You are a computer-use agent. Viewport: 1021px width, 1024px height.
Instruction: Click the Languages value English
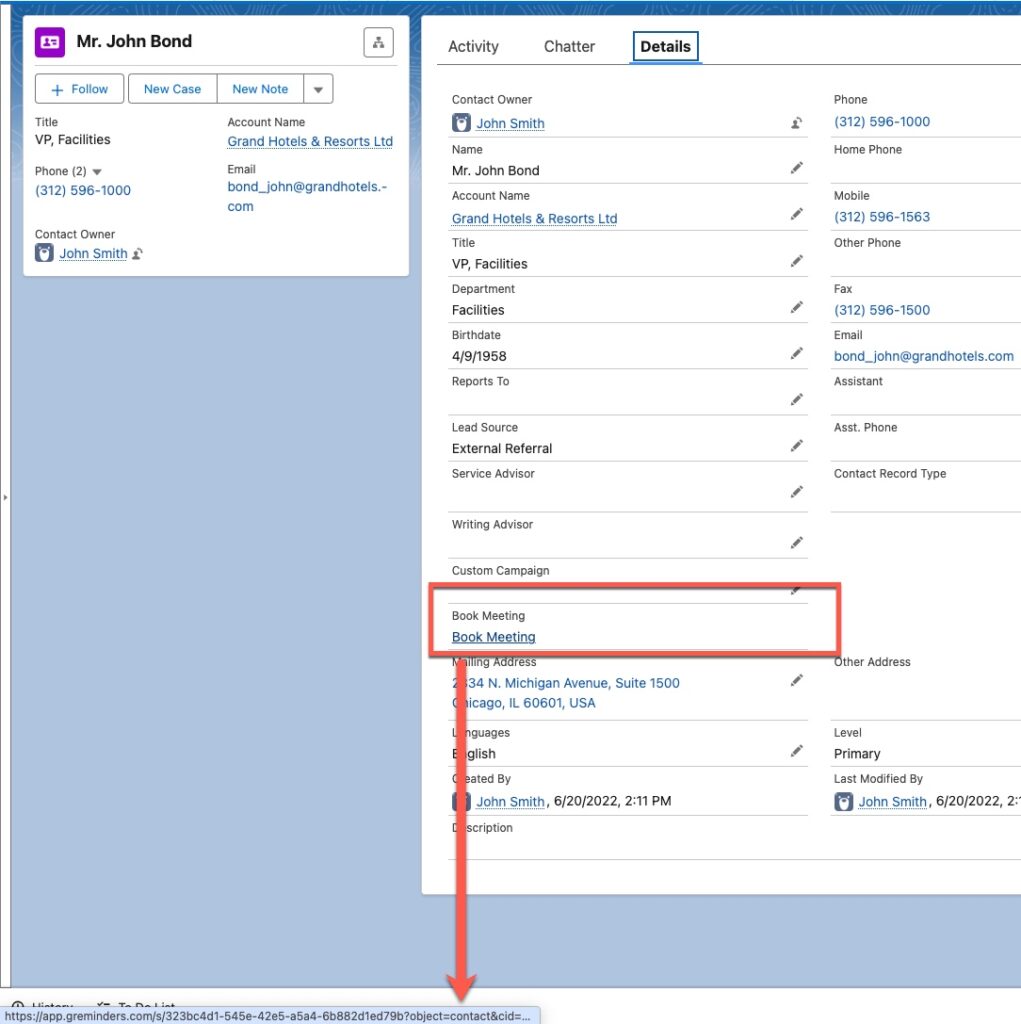(x=474, y=754)
